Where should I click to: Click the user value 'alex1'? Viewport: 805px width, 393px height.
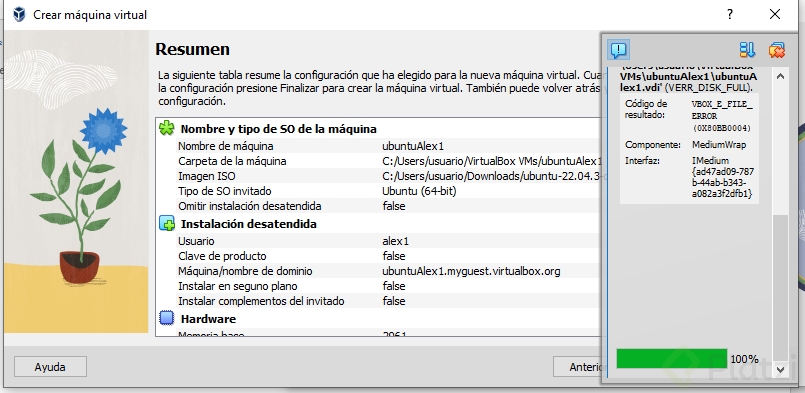395,241
